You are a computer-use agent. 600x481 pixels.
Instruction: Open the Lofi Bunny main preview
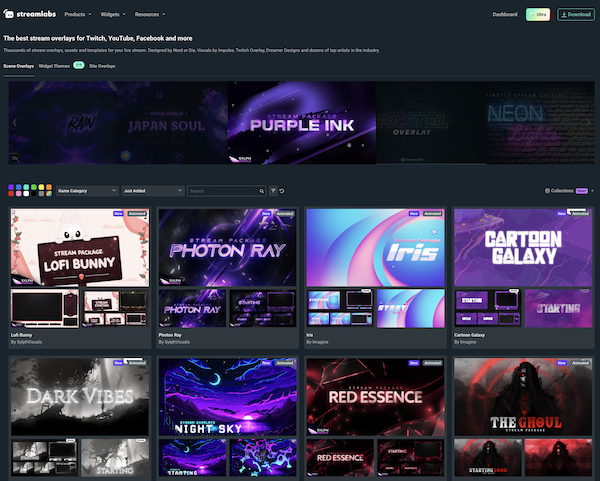[80, 248]
